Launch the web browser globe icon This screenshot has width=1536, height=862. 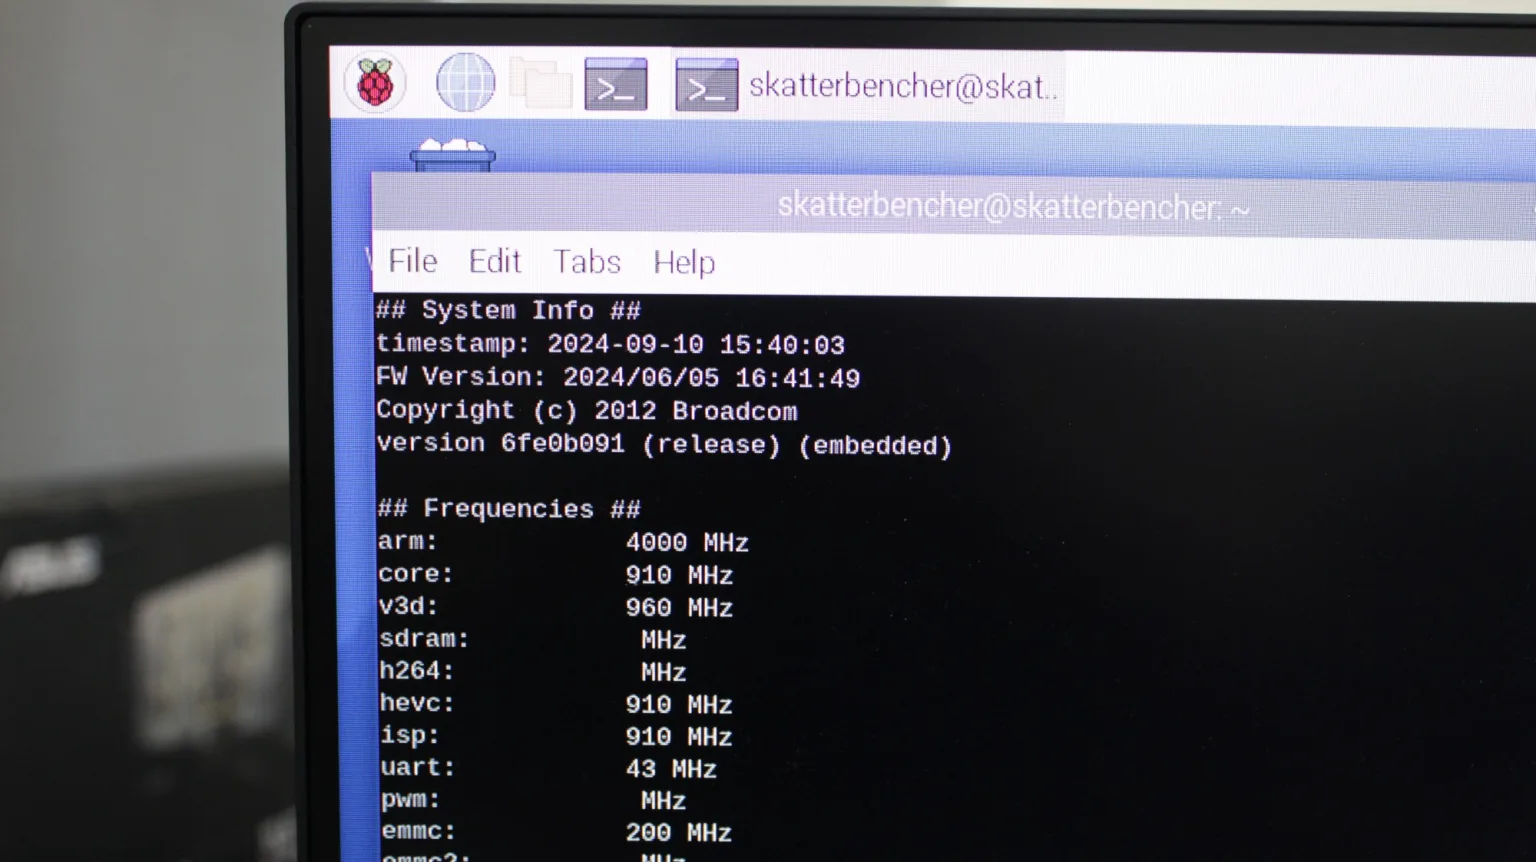coord(465,82)
